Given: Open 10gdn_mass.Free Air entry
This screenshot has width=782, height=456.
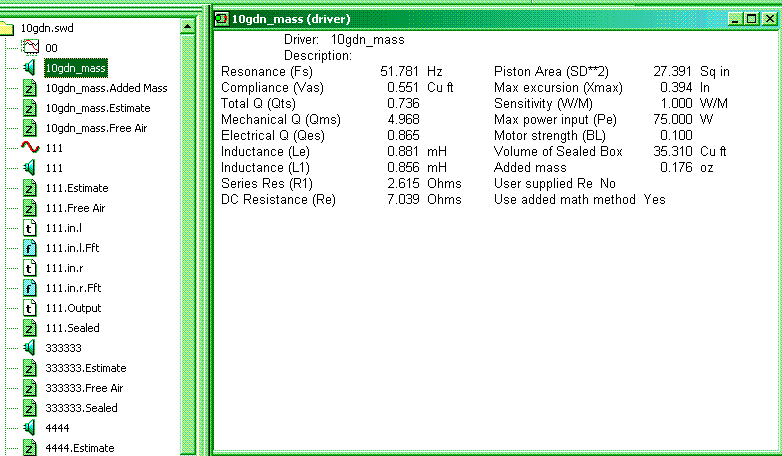Looking at the screenshot, I should [x=96, y=128].
